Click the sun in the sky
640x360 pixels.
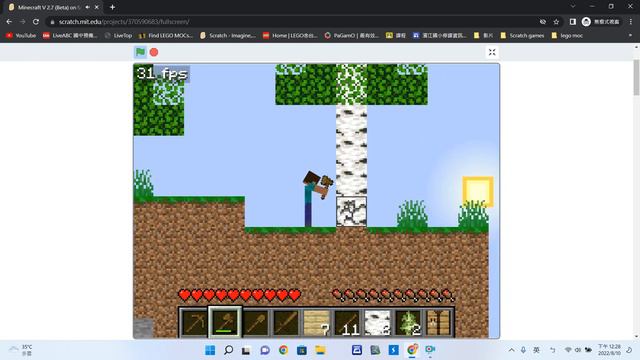(478, 191)
